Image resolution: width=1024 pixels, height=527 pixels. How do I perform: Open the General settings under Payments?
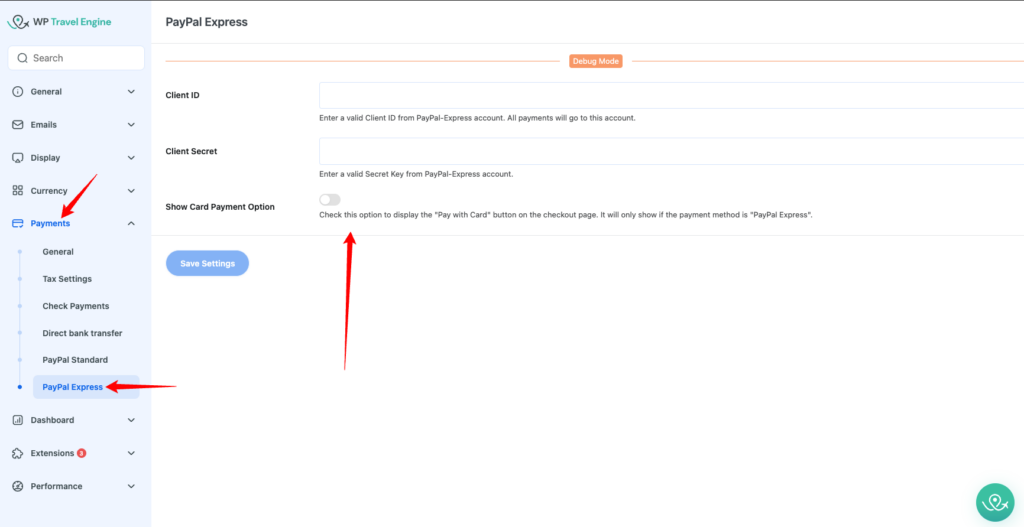58,251
